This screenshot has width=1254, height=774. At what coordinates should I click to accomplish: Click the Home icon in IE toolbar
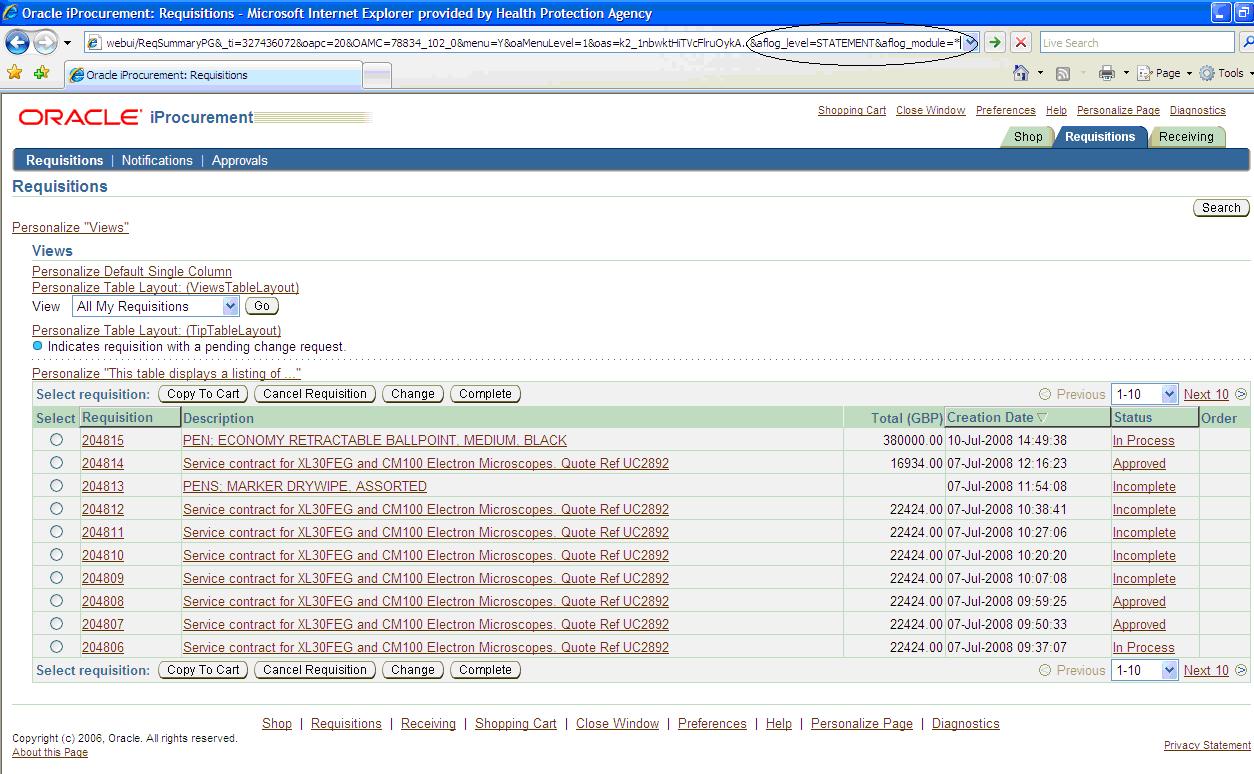[1021, 73]
